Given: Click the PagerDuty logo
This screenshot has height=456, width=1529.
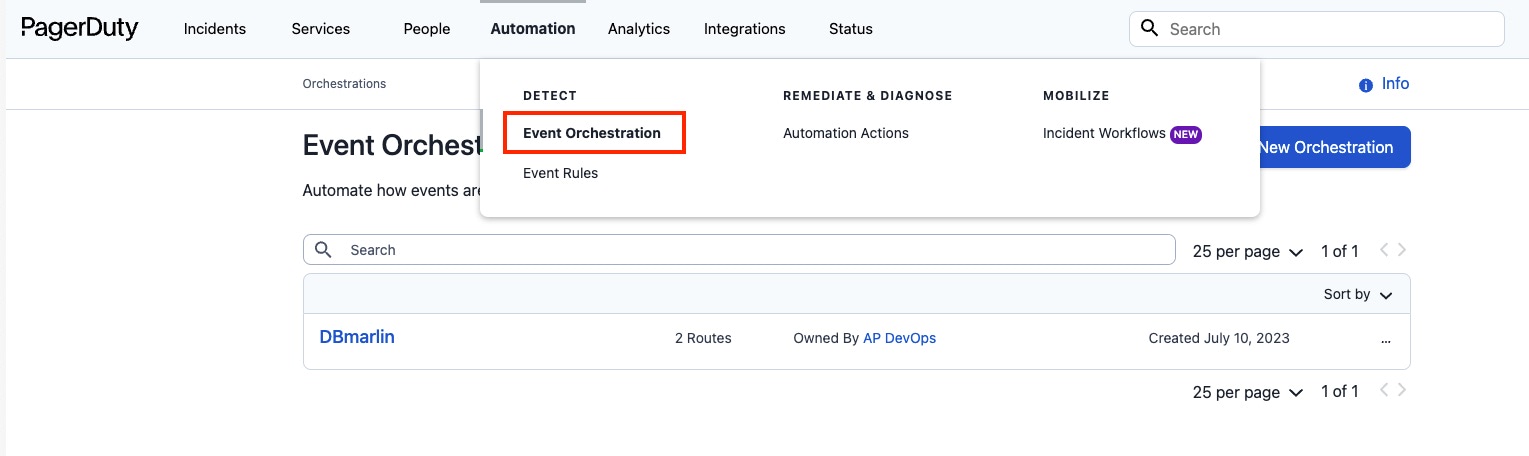Looking at the screenshot, I should point(79,29).
